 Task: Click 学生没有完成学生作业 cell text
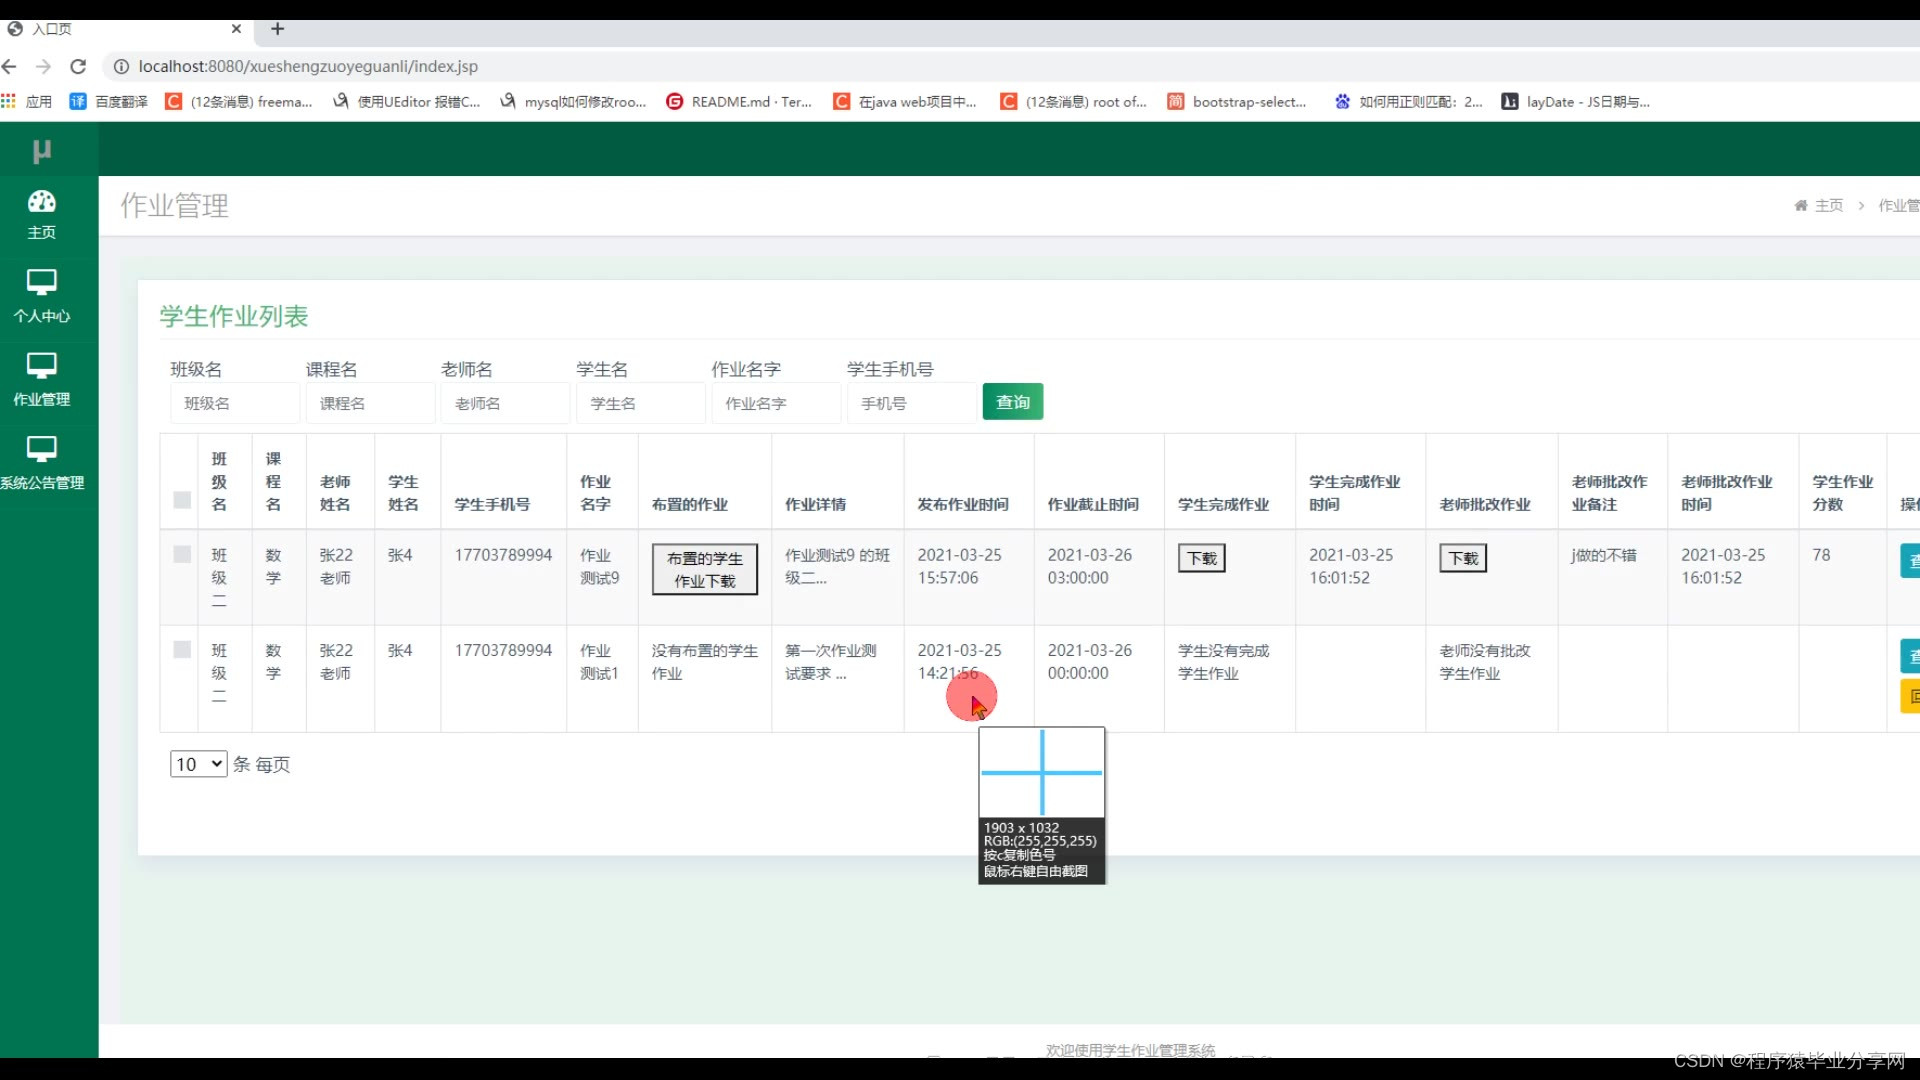pyautogui.click(x=1224, y=662)
